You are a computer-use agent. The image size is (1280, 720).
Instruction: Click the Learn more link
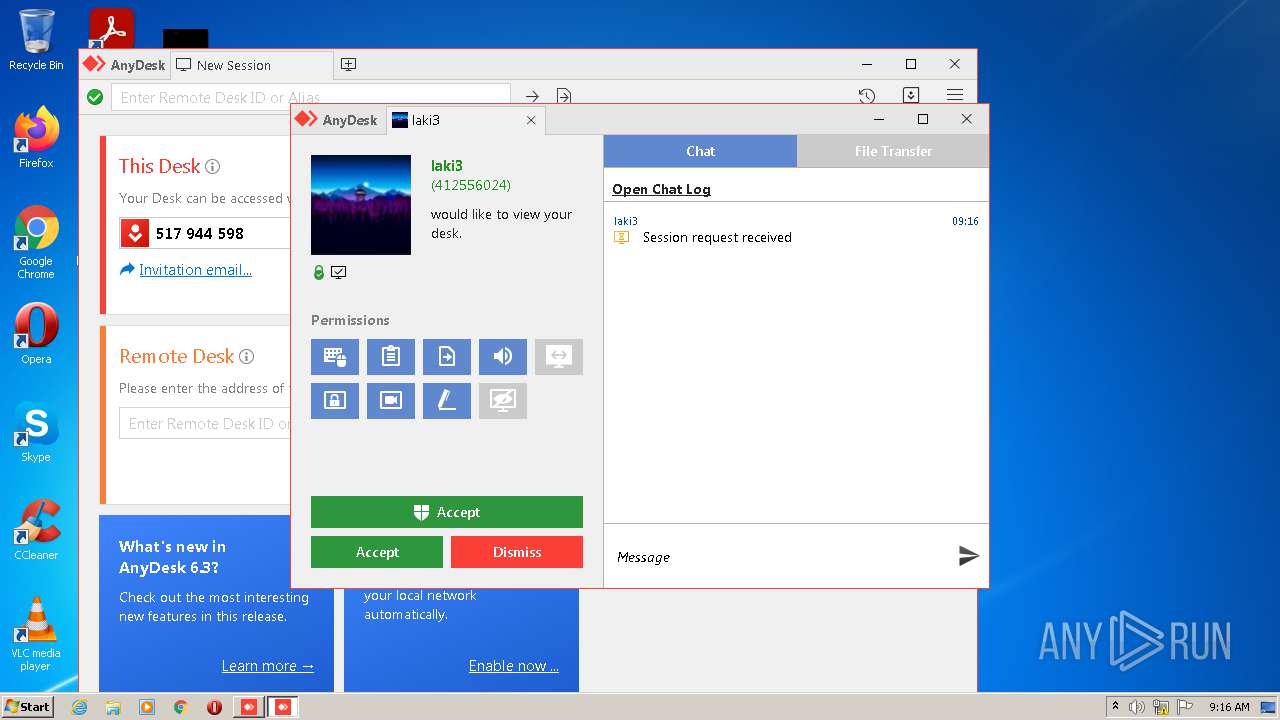[x=268, y=666]
